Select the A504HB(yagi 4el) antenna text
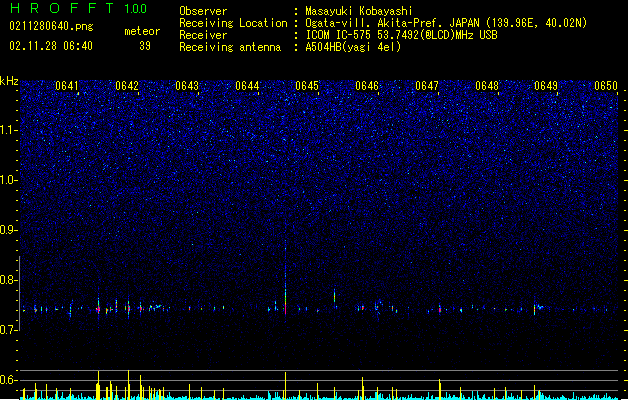 pos(353,47)
